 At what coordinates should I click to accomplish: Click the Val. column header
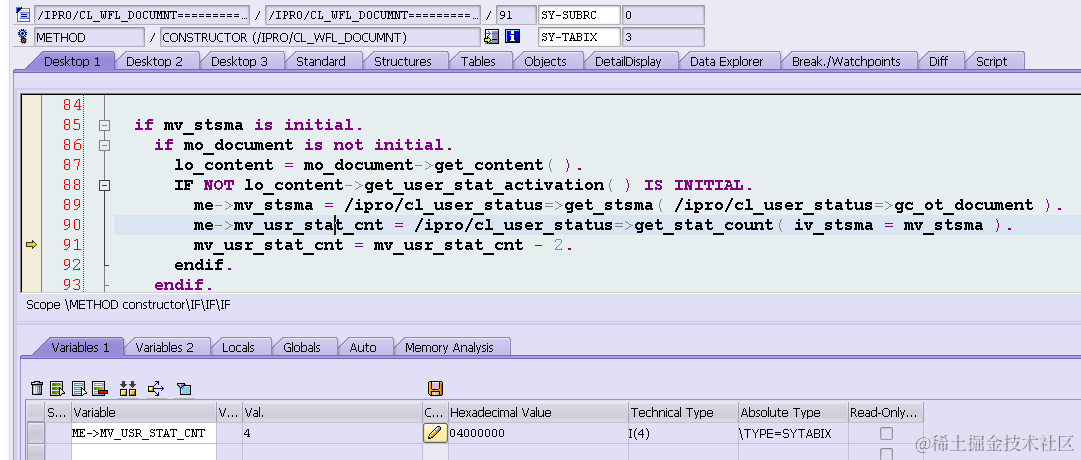[x=332, y=412]
